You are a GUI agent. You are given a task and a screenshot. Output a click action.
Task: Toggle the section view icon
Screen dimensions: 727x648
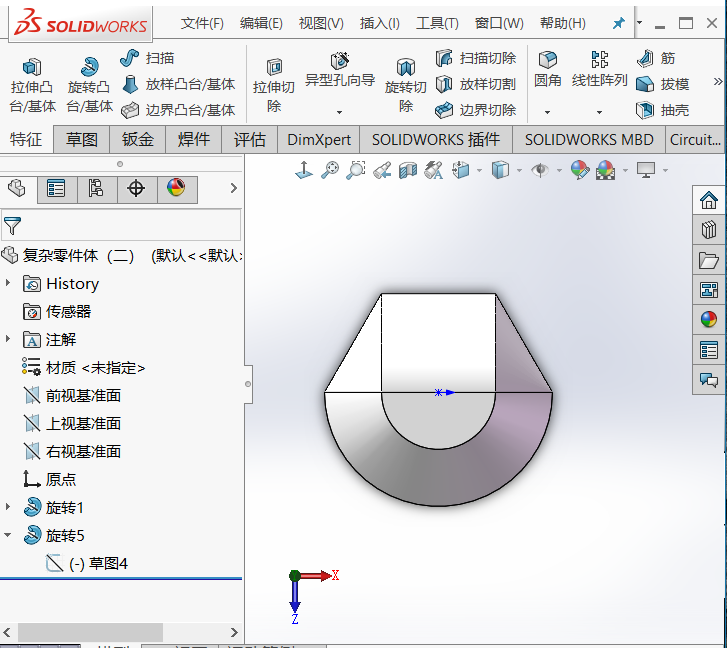click(407, 171)
